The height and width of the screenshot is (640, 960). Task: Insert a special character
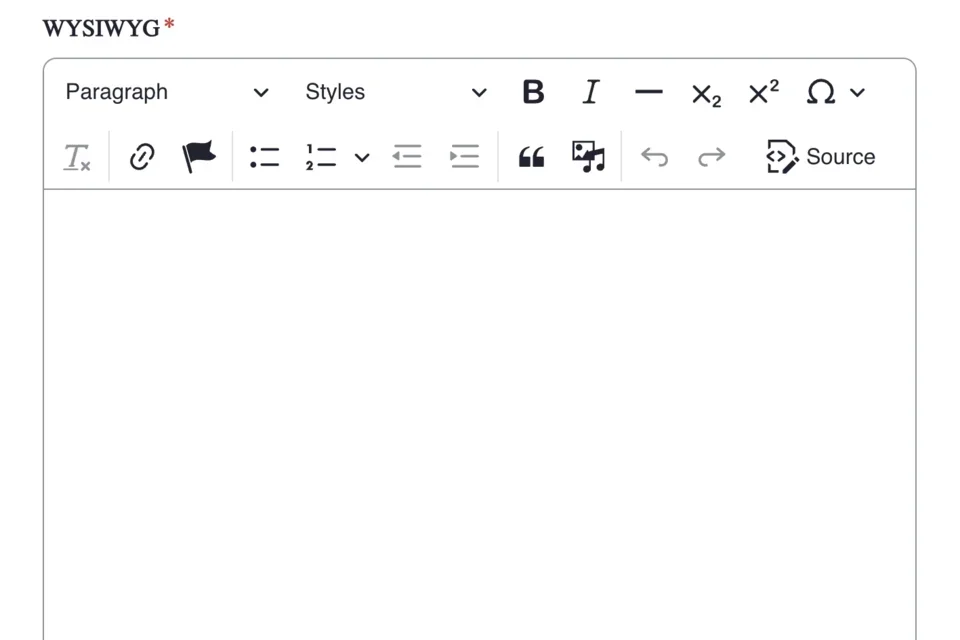click(x=822, y=92)
